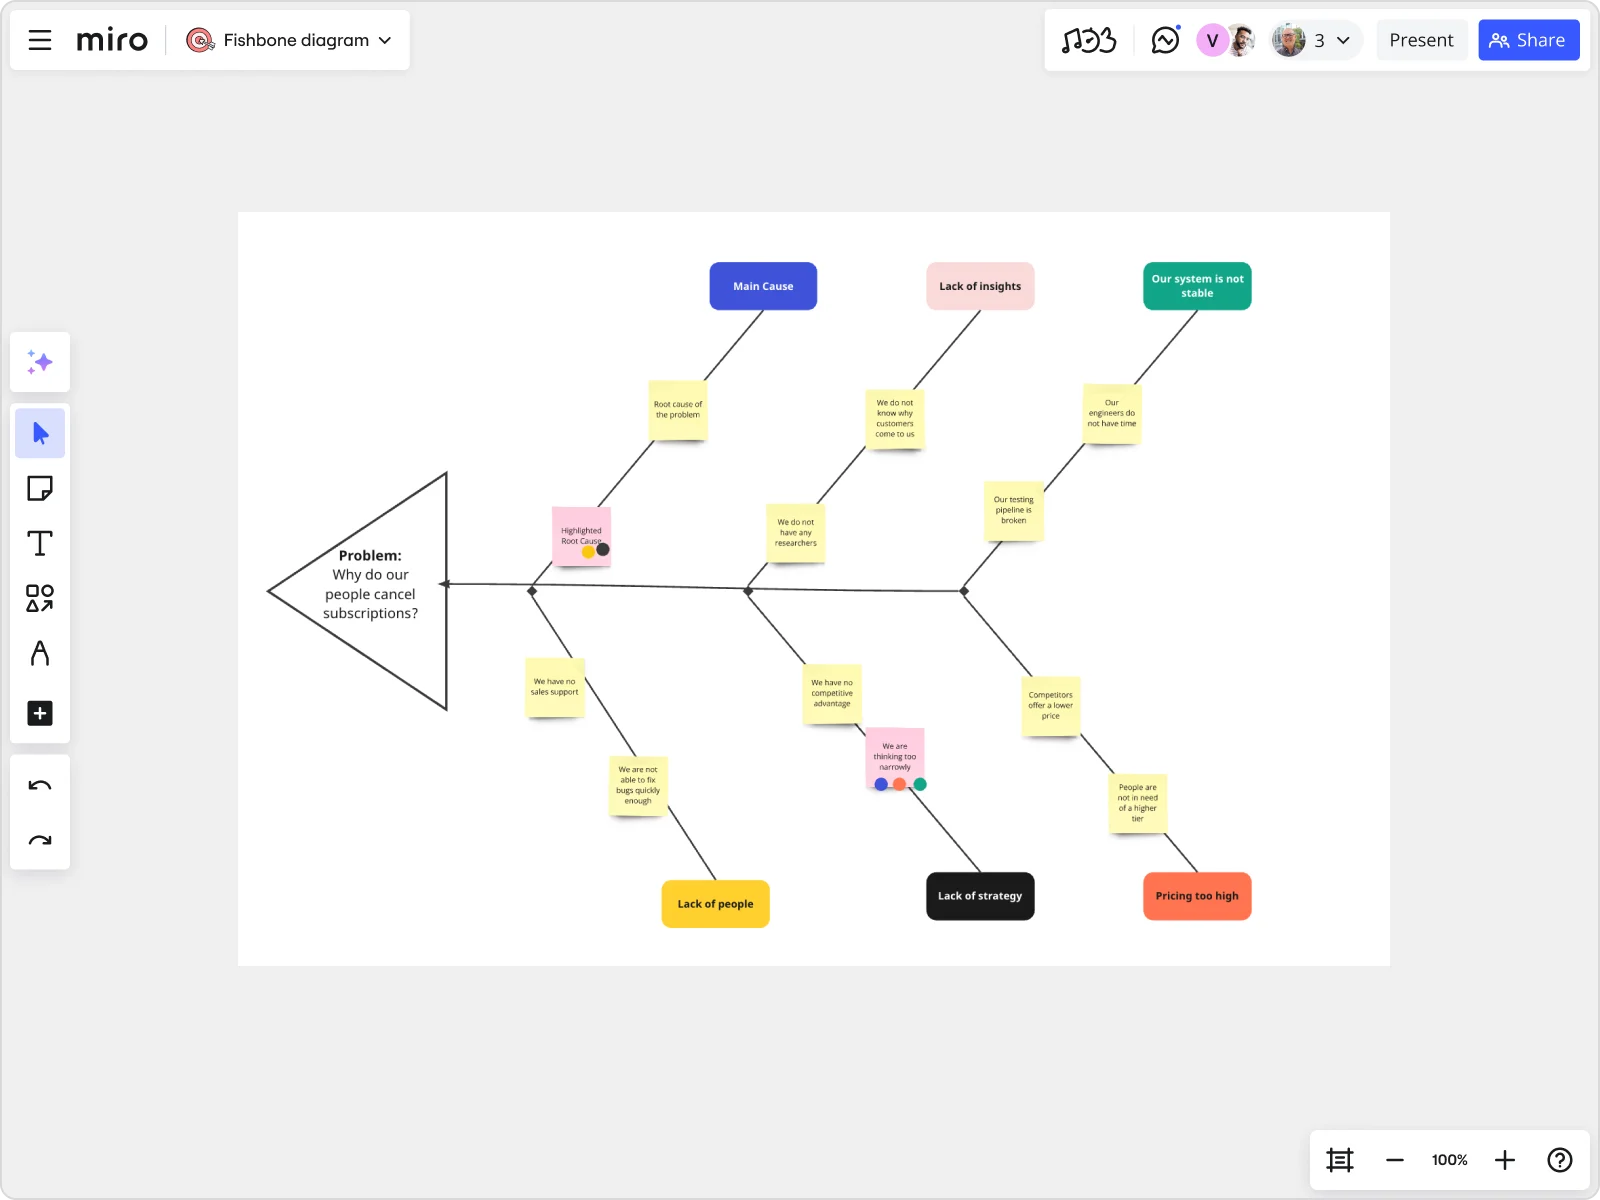
Task: Zoom in with the plus button
Action: pos(1504,1160)
